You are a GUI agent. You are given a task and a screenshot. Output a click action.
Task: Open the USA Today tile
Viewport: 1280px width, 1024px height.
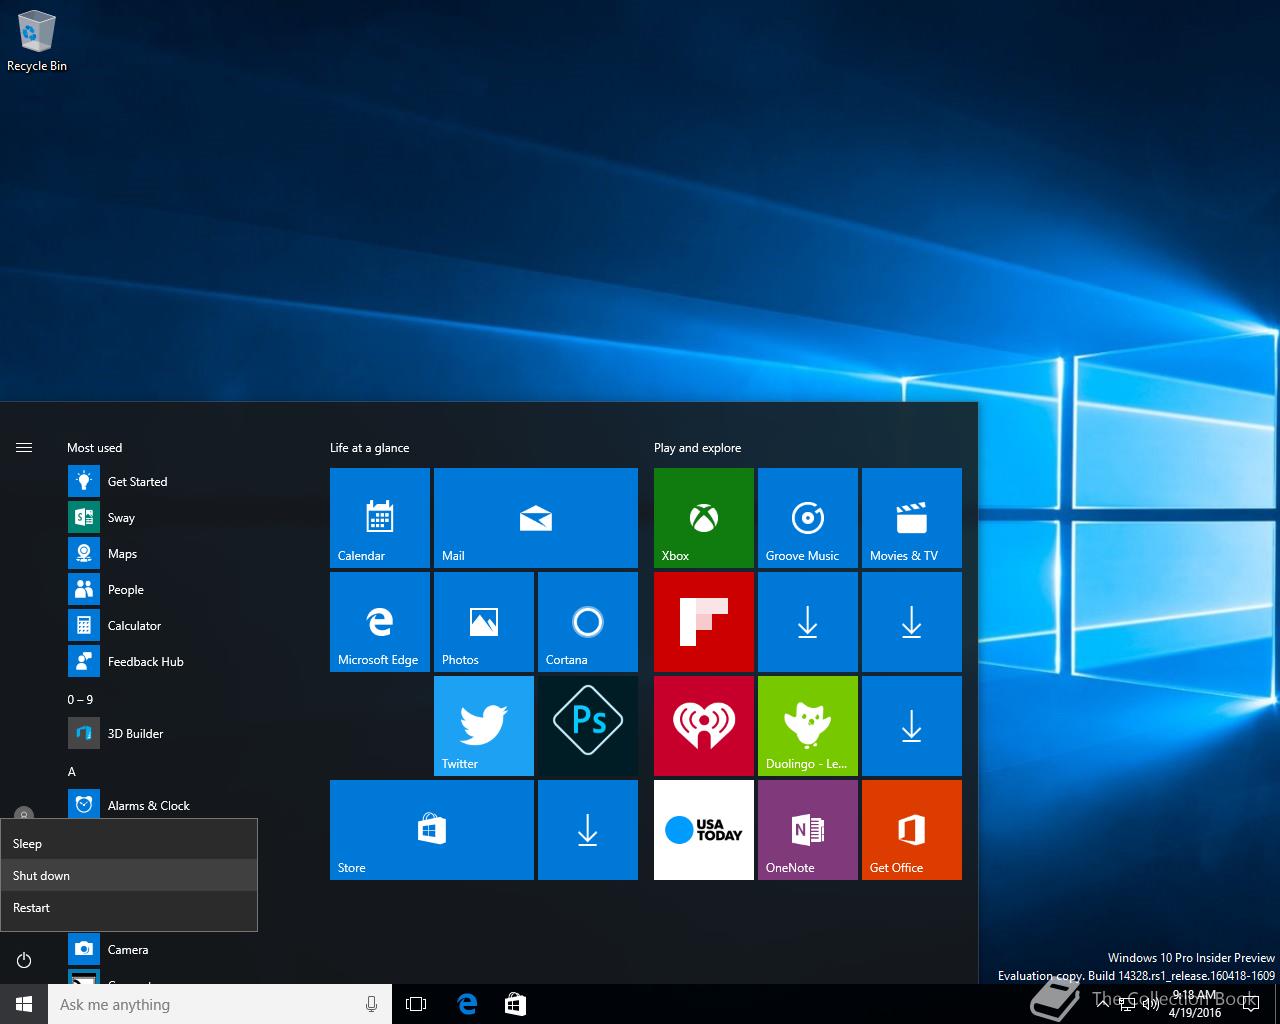(x=704, y=830)
